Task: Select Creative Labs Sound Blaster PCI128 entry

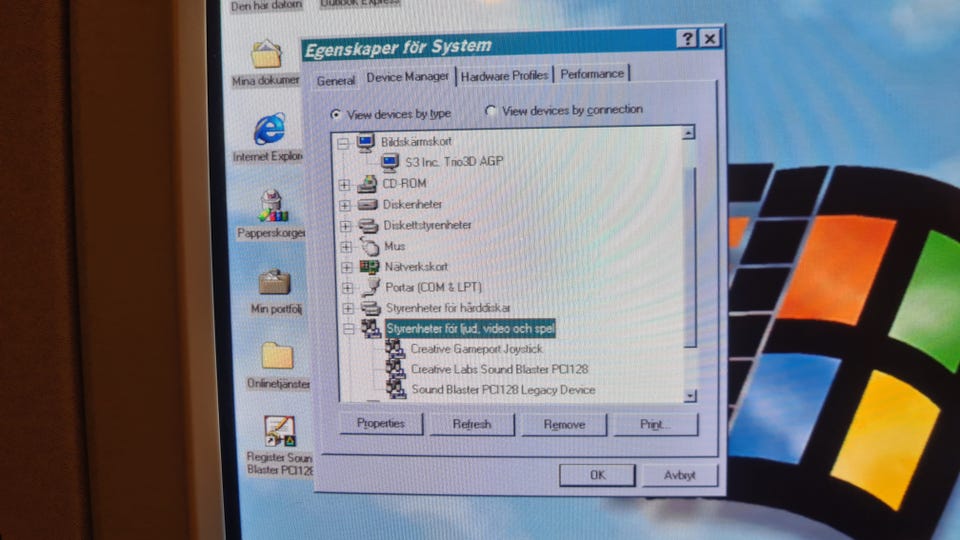Action: [x=500, y=369]
